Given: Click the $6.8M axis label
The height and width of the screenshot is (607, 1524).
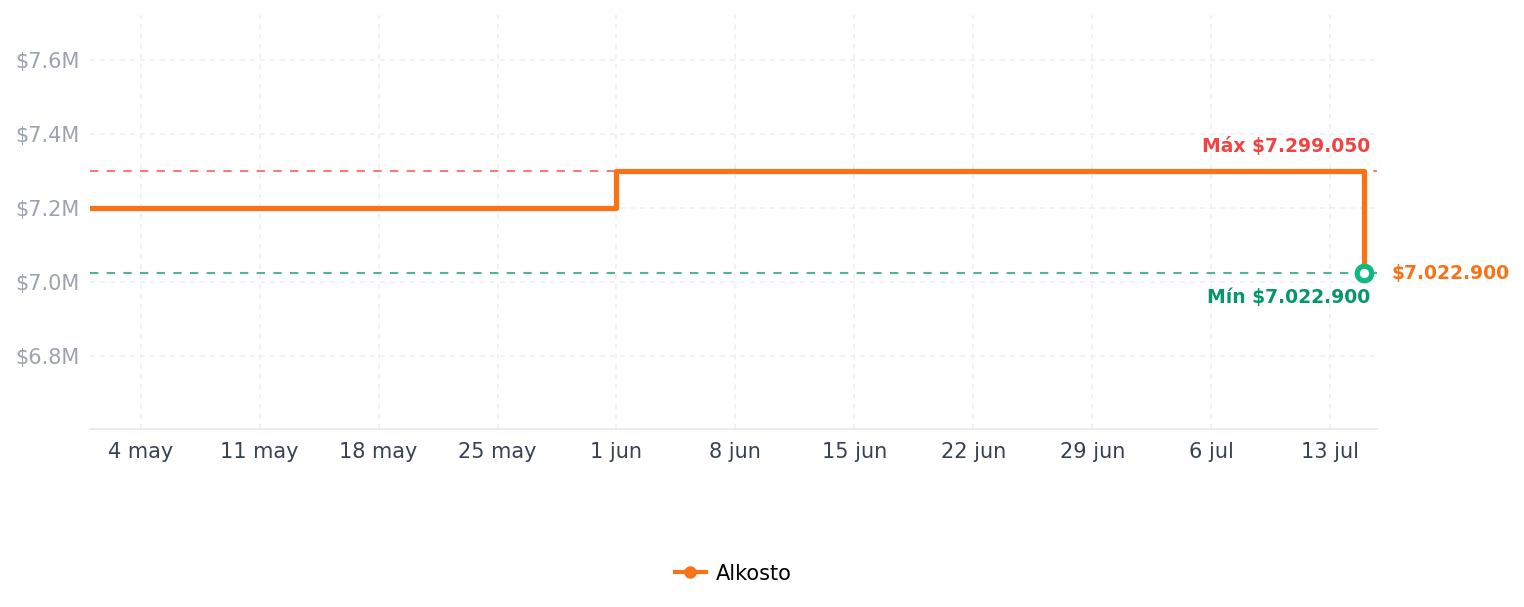Looking at the screenshot, I should (47, 357).
